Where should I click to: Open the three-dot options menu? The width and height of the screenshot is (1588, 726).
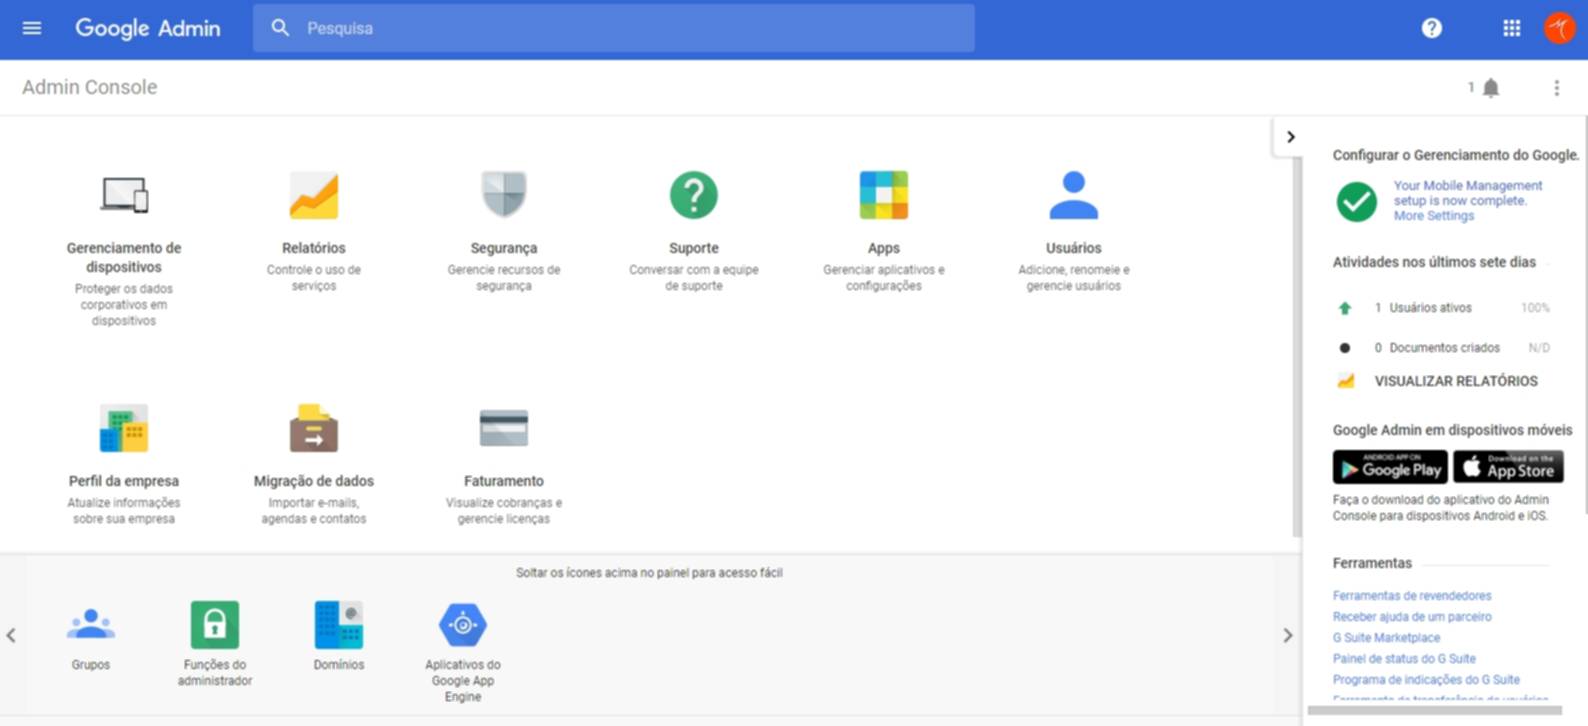point(1556,88)
